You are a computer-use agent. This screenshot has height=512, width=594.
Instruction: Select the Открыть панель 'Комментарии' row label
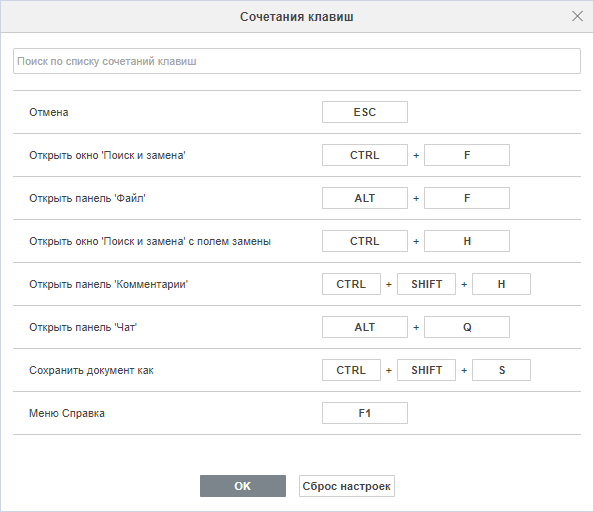click(x=108, y=284)
